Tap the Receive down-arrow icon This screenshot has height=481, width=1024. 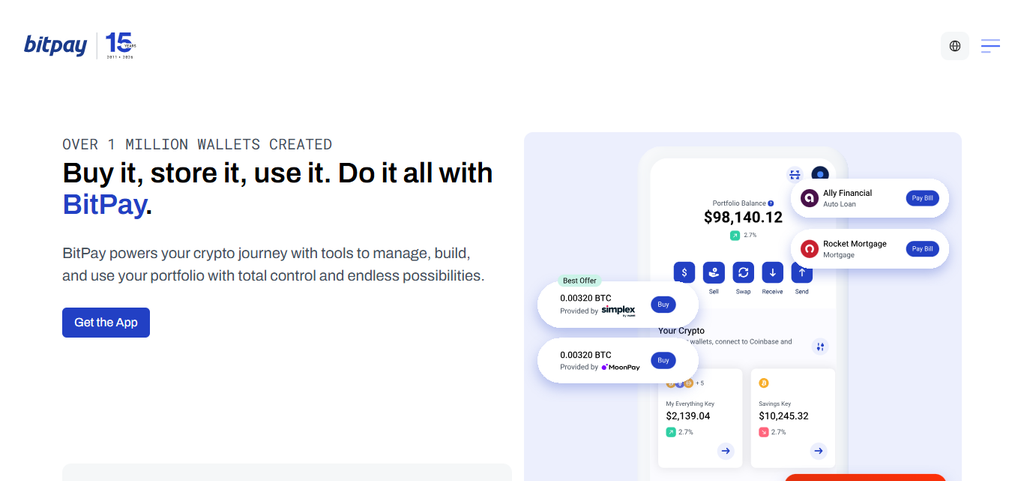click(773, 272)
